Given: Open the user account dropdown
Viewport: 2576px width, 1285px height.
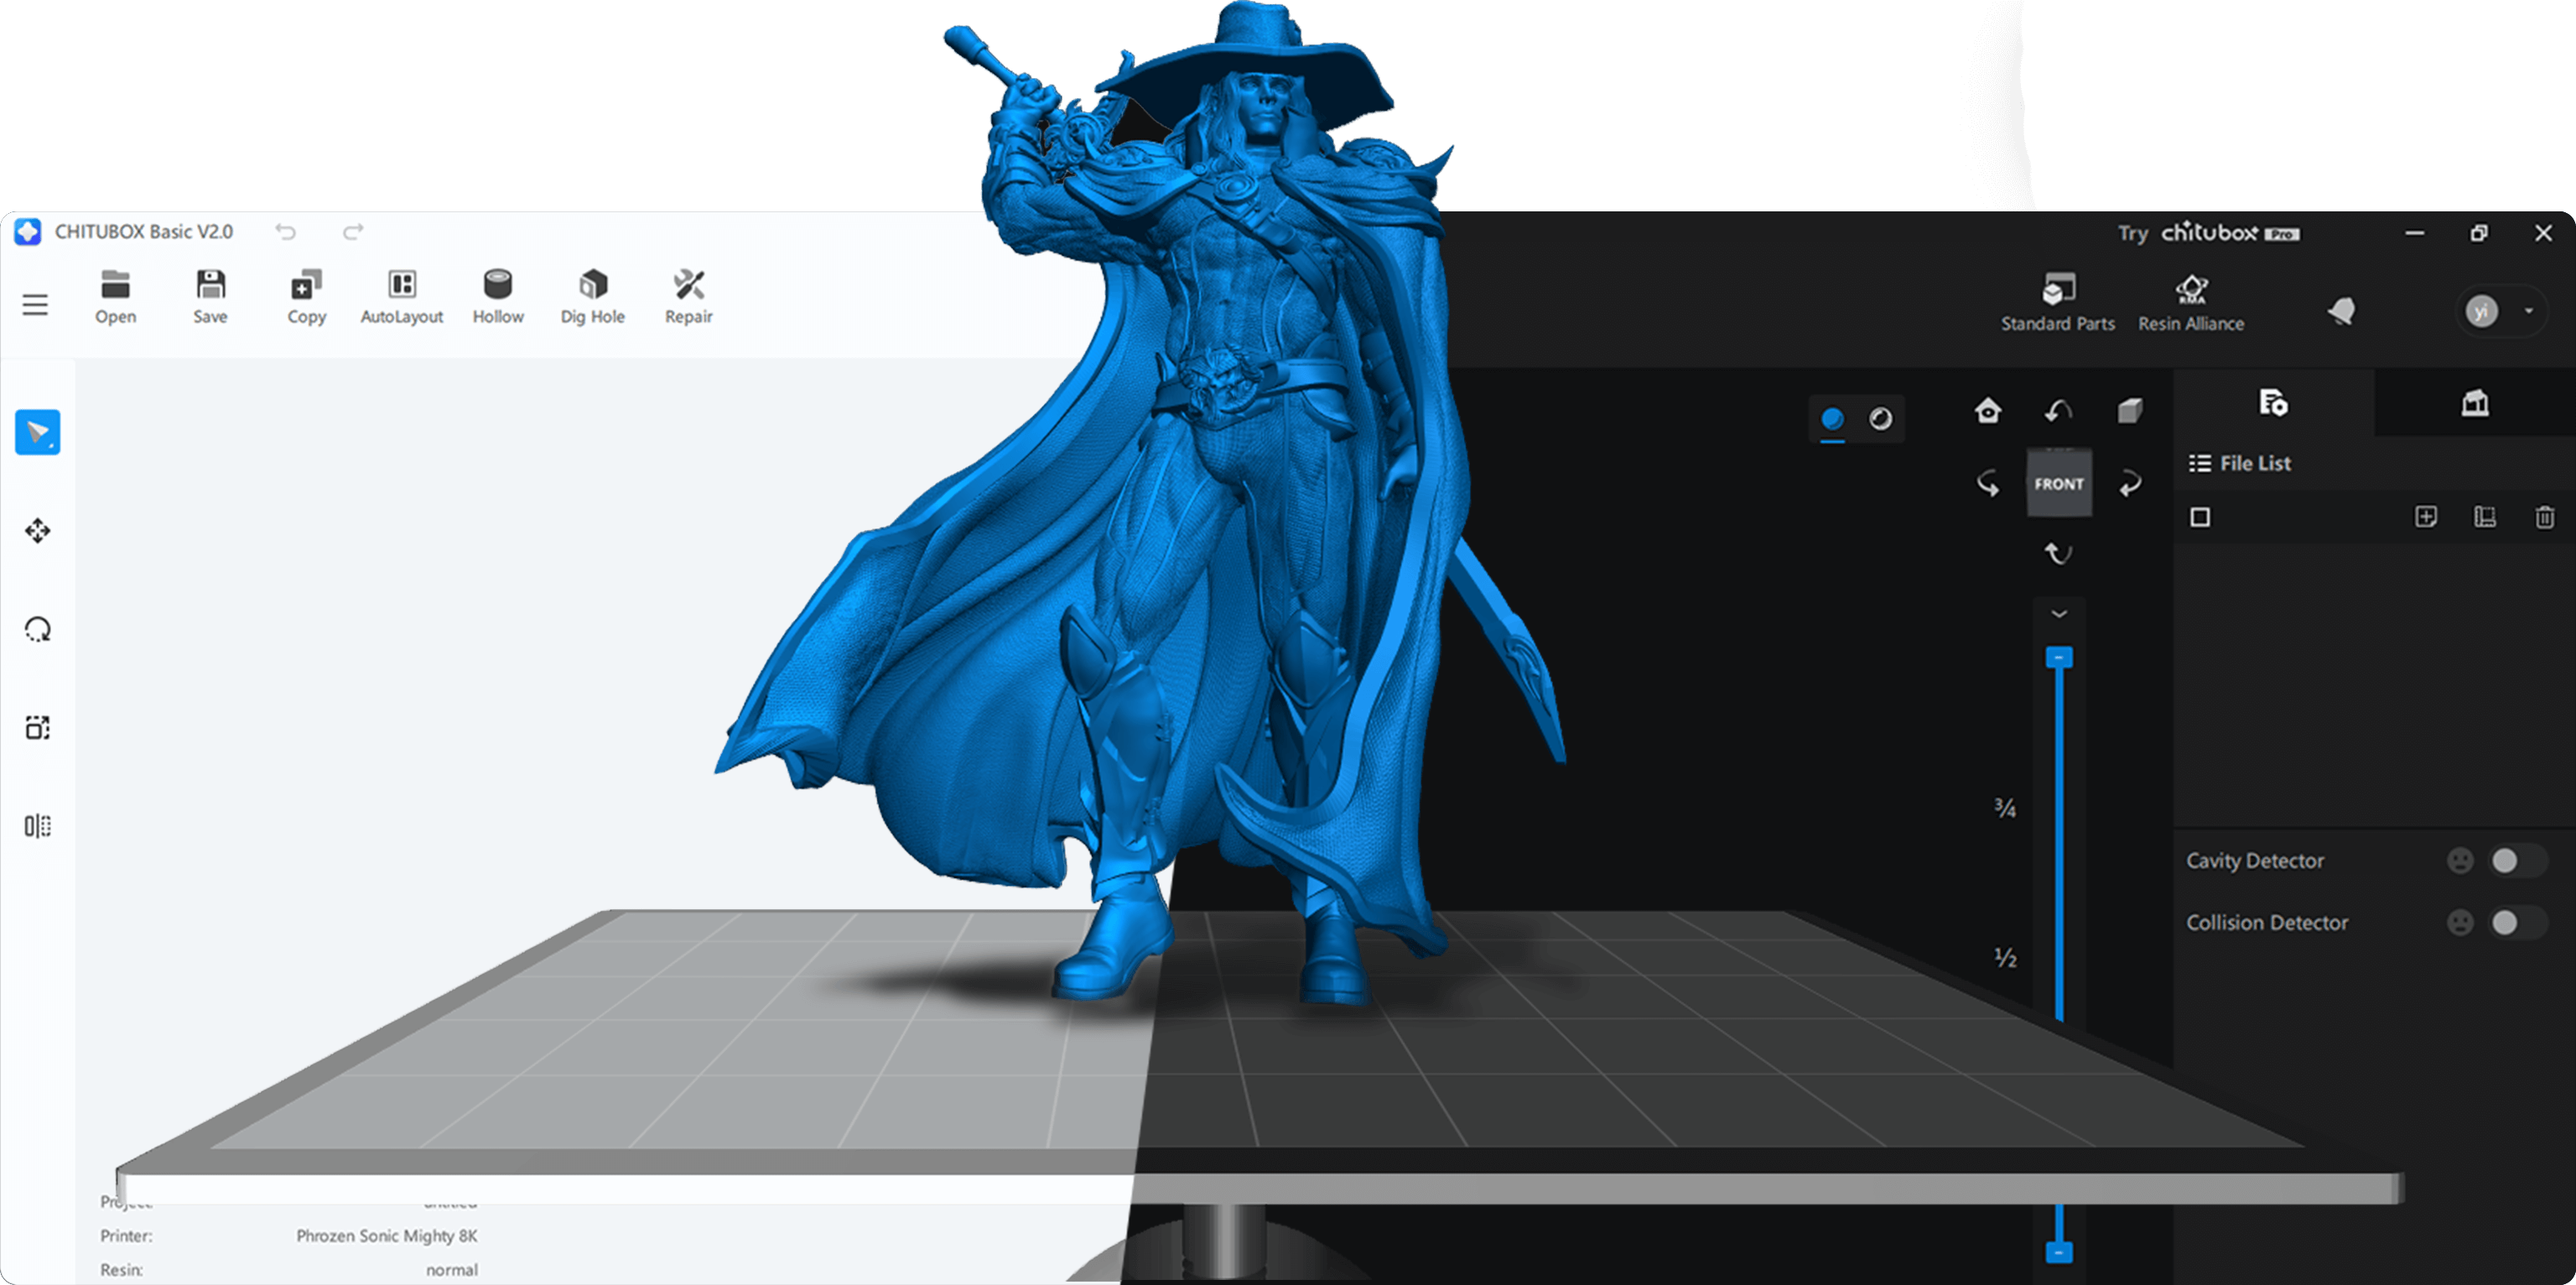Looking at the screenshot, I should [2530, 311].
